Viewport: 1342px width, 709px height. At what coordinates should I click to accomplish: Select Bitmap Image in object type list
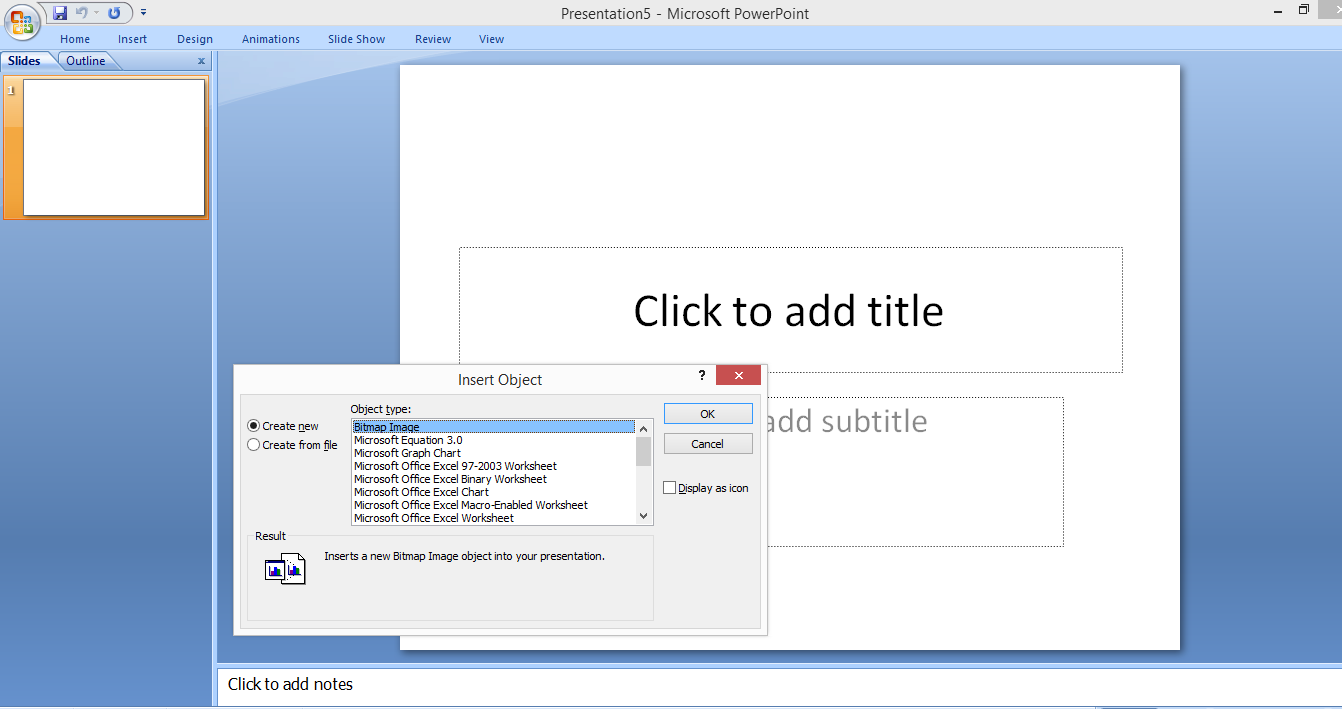point(494,427)
